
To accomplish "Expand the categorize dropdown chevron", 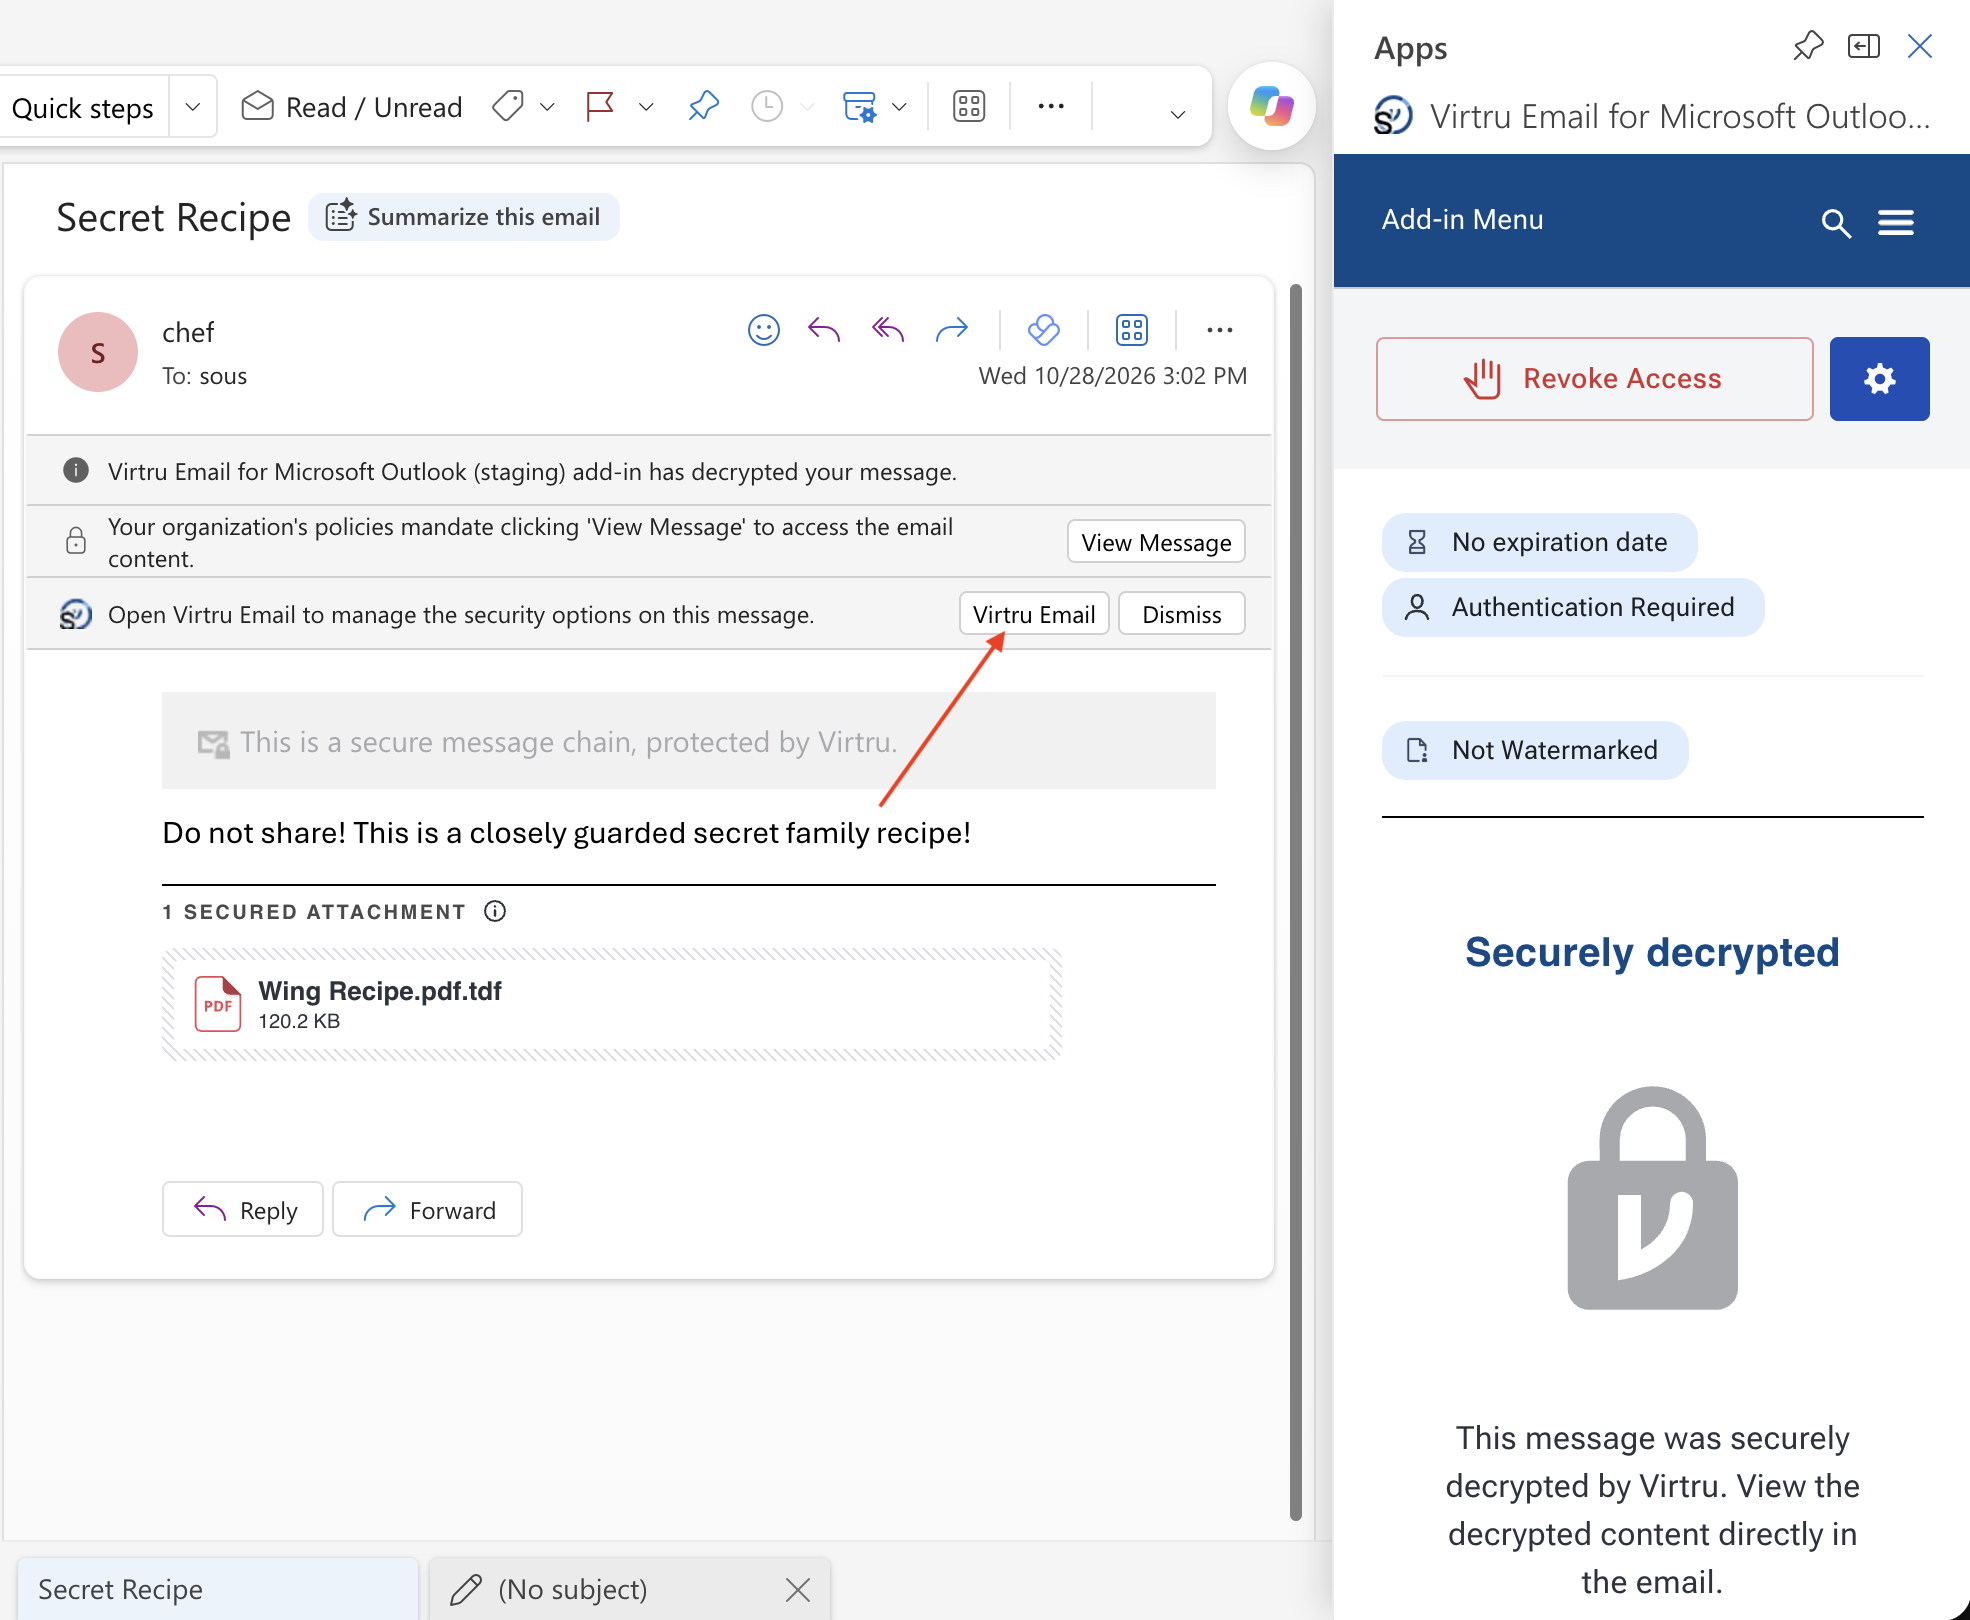I will tap(547, 107).
